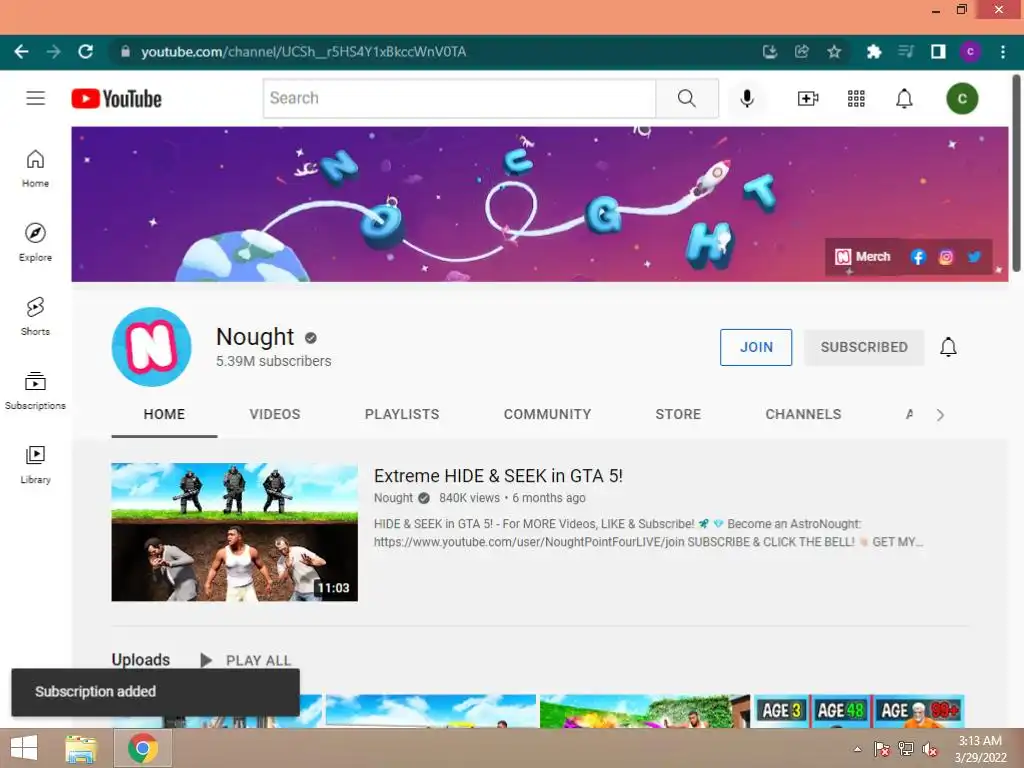1024x768 pixels.
Task: Toggle the SUBSCRIBED button
Action: pyautogui.click(x=864, y=347)
